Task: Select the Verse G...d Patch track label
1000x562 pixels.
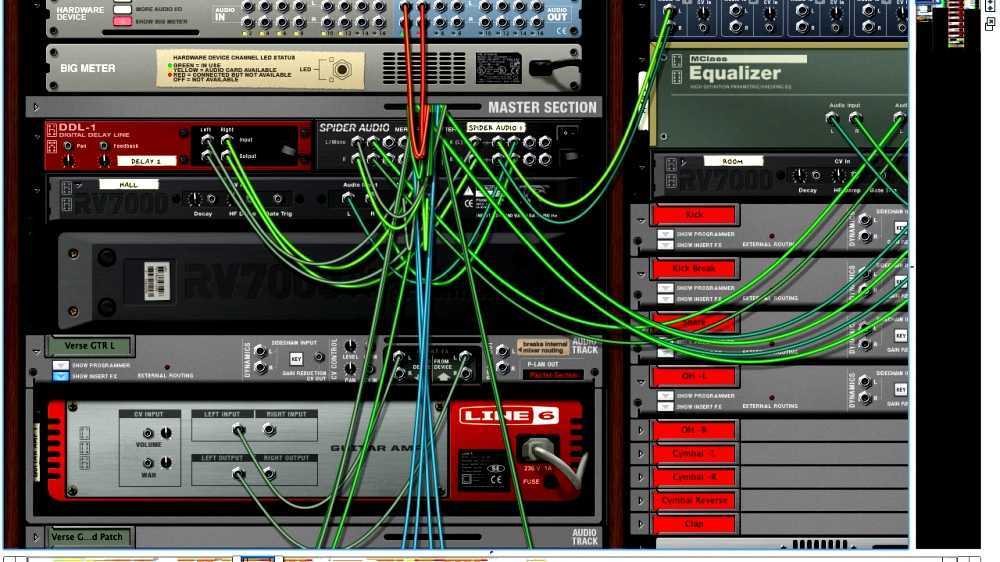Action: pyautogui.click(x=90, y=537)
